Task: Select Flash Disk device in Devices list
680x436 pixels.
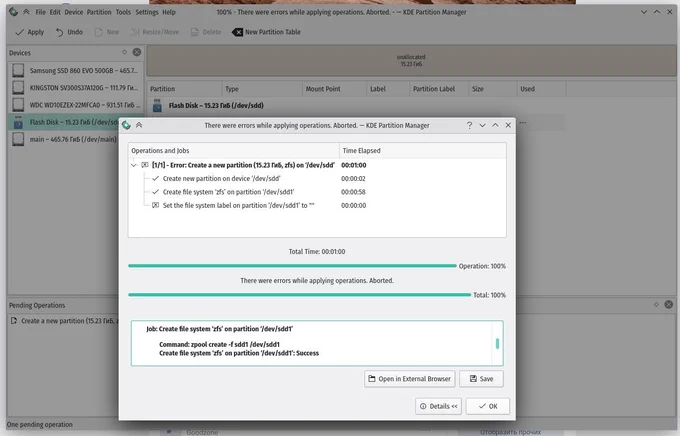Action: 64,122
